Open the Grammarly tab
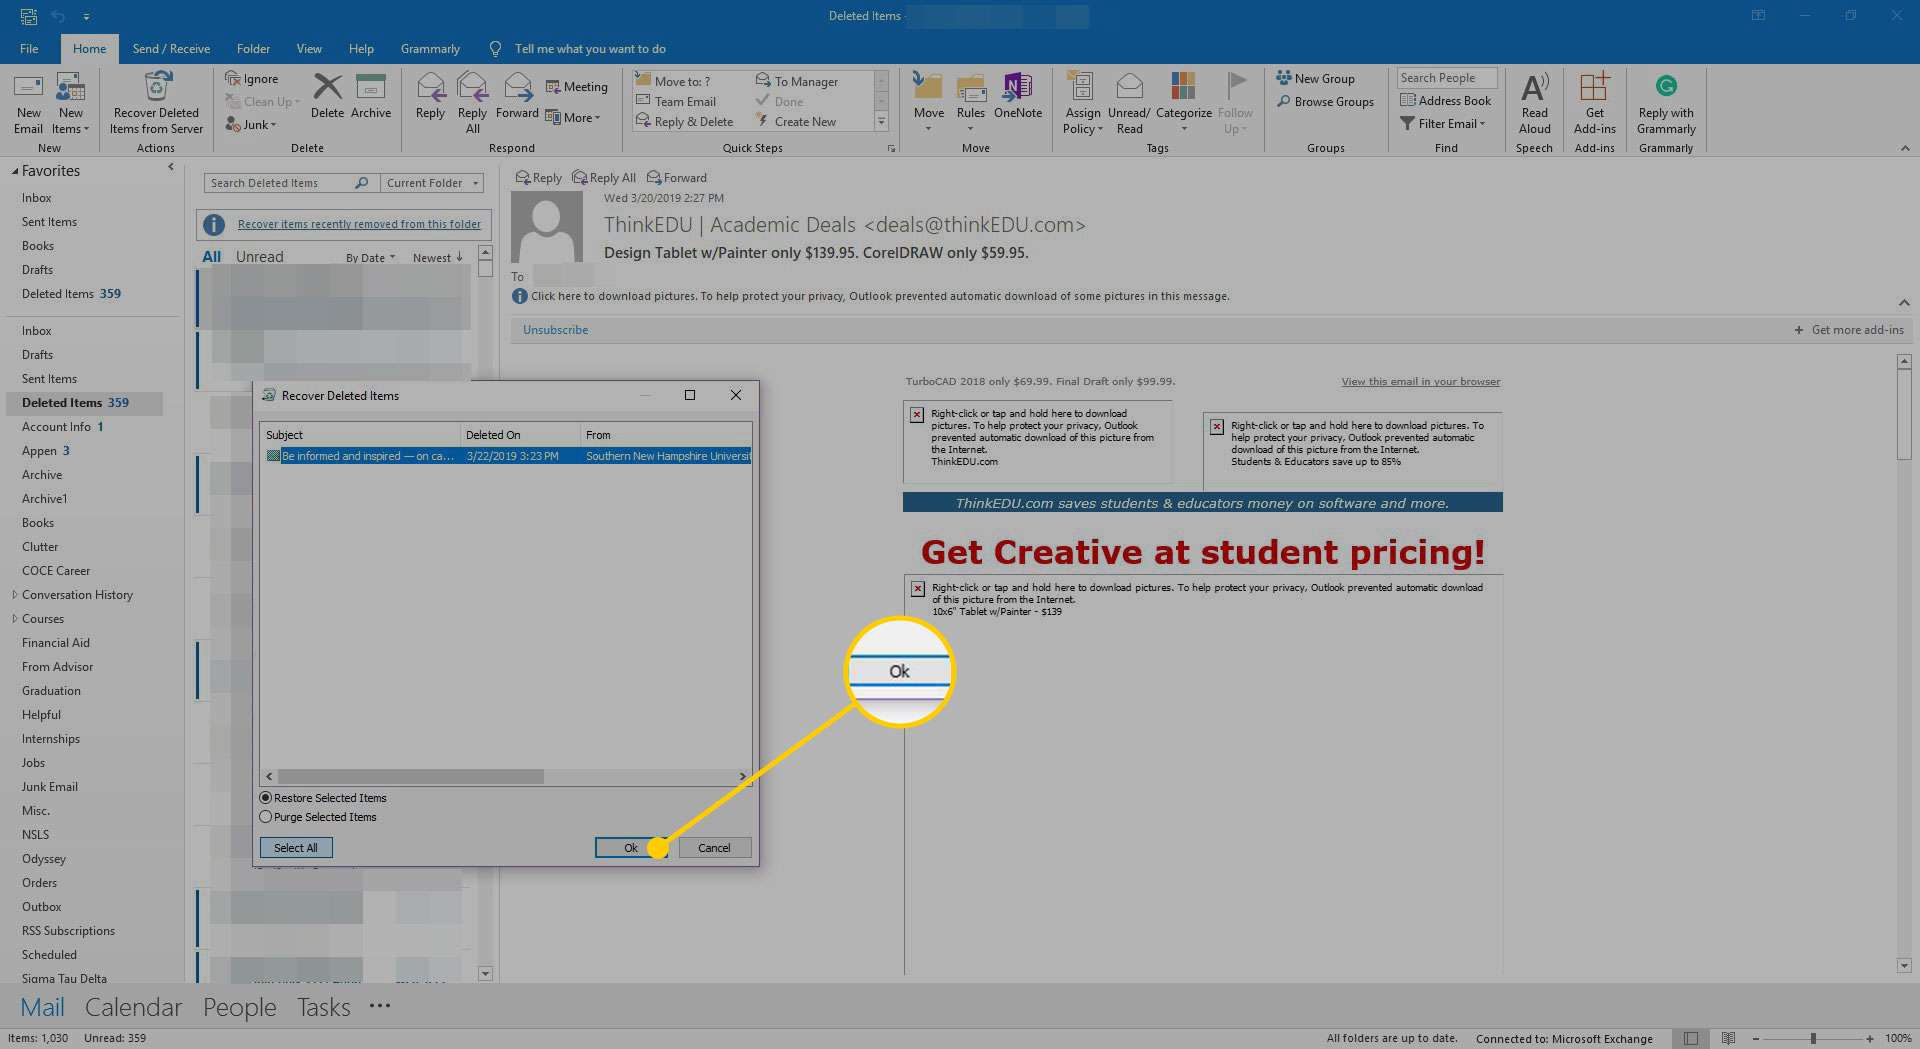This screenshot has width=1920, height=1049. 430,49
